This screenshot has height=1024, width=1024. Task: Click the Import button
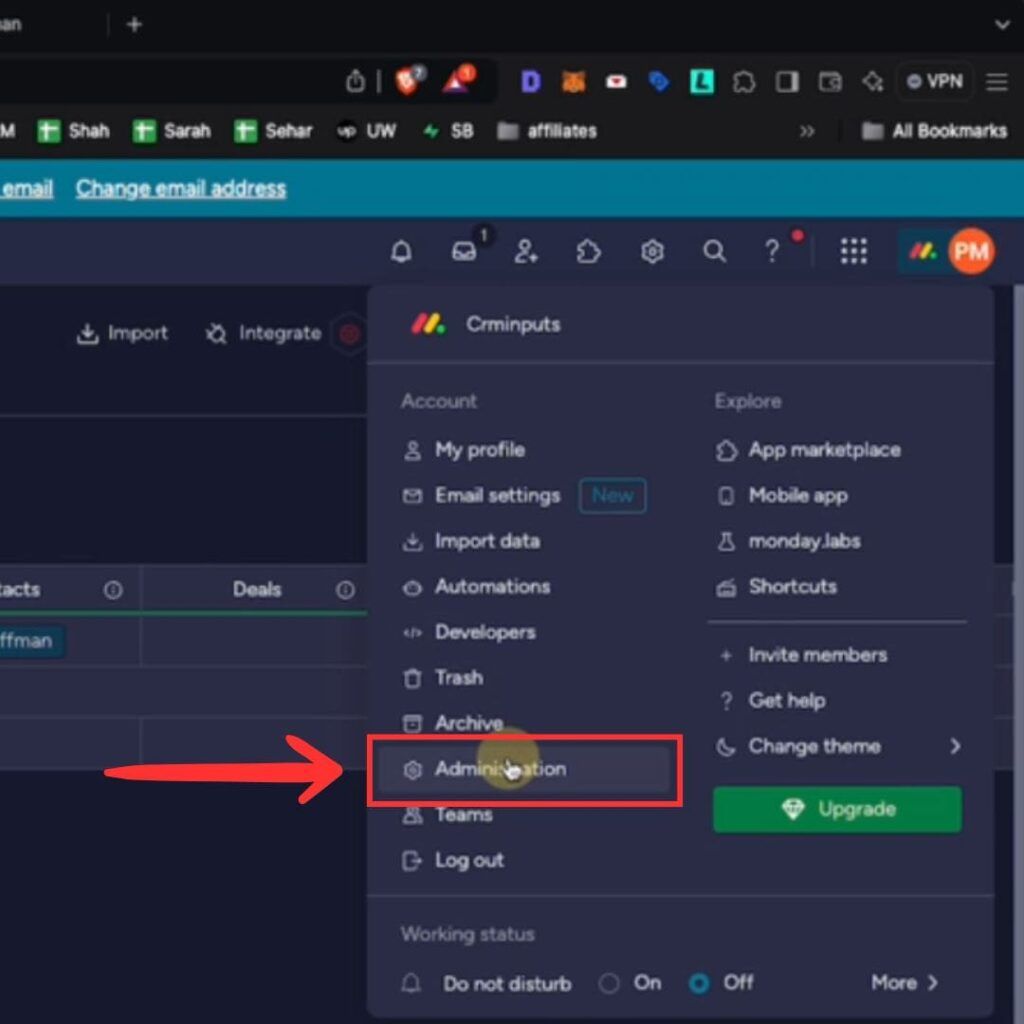point(122,334)
